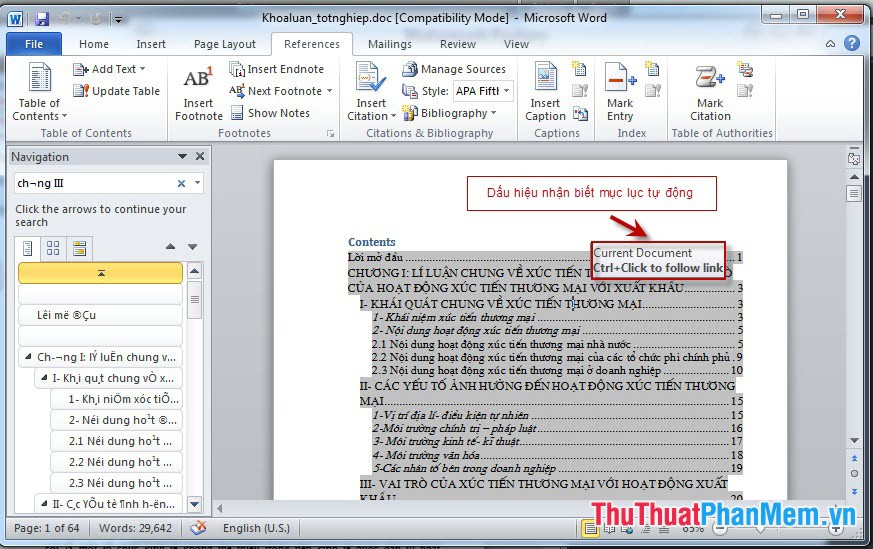The height and width of the screenshot is (549, 873).
Task: Click English (U.S.) language in status bar
Action: pyautogui.click(x=256, y=528)
